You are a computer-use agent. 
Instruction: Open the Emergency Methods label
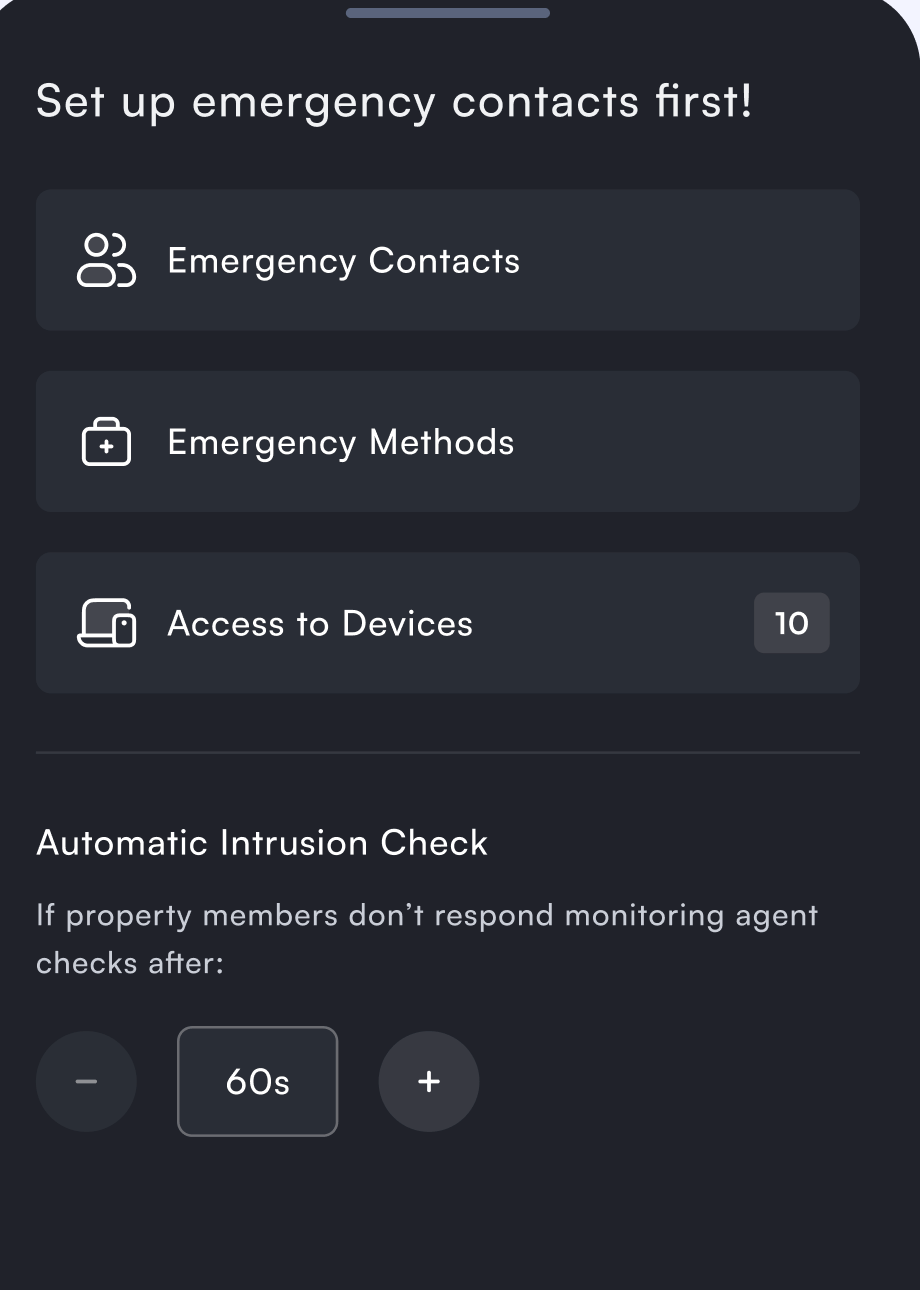coord(341,442)
